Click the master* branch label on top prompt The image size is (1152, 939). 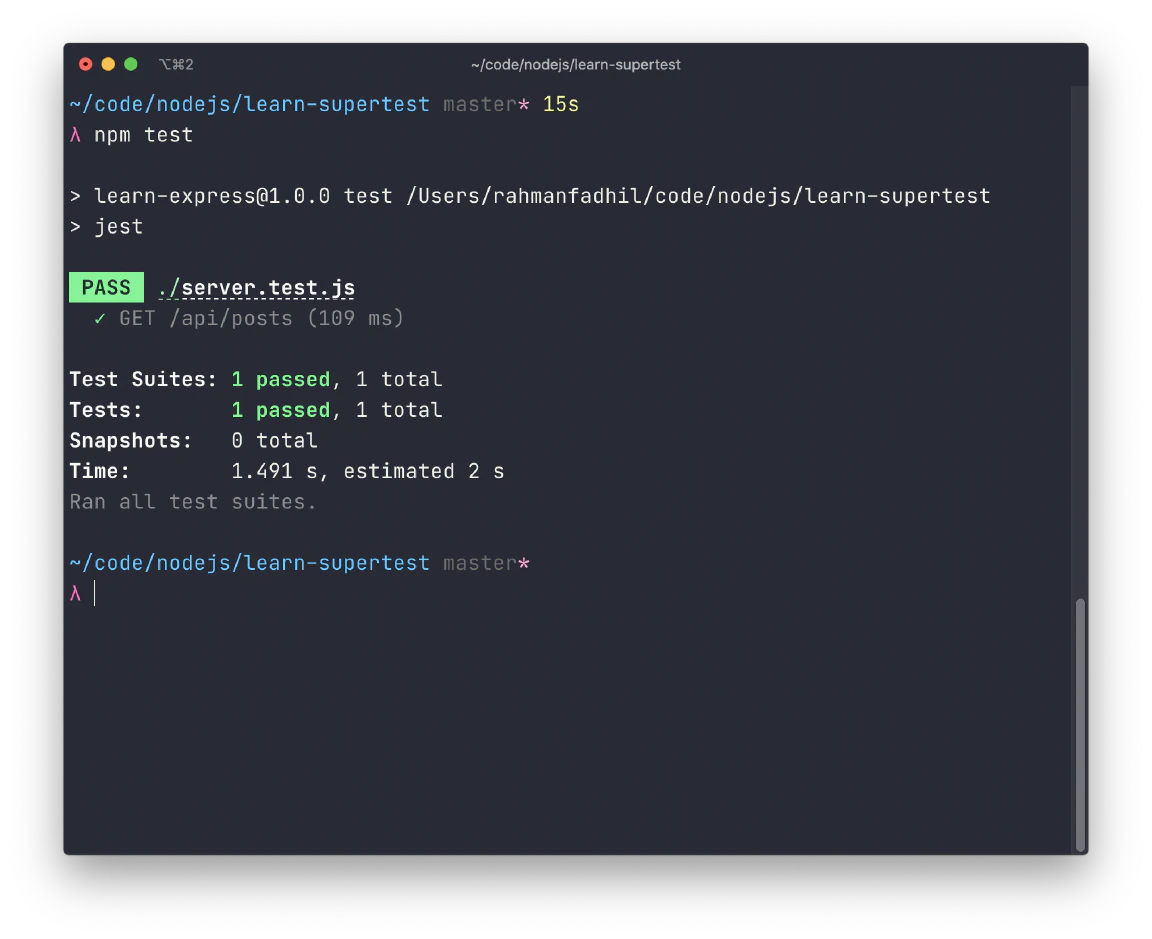(x=486, y=104)
